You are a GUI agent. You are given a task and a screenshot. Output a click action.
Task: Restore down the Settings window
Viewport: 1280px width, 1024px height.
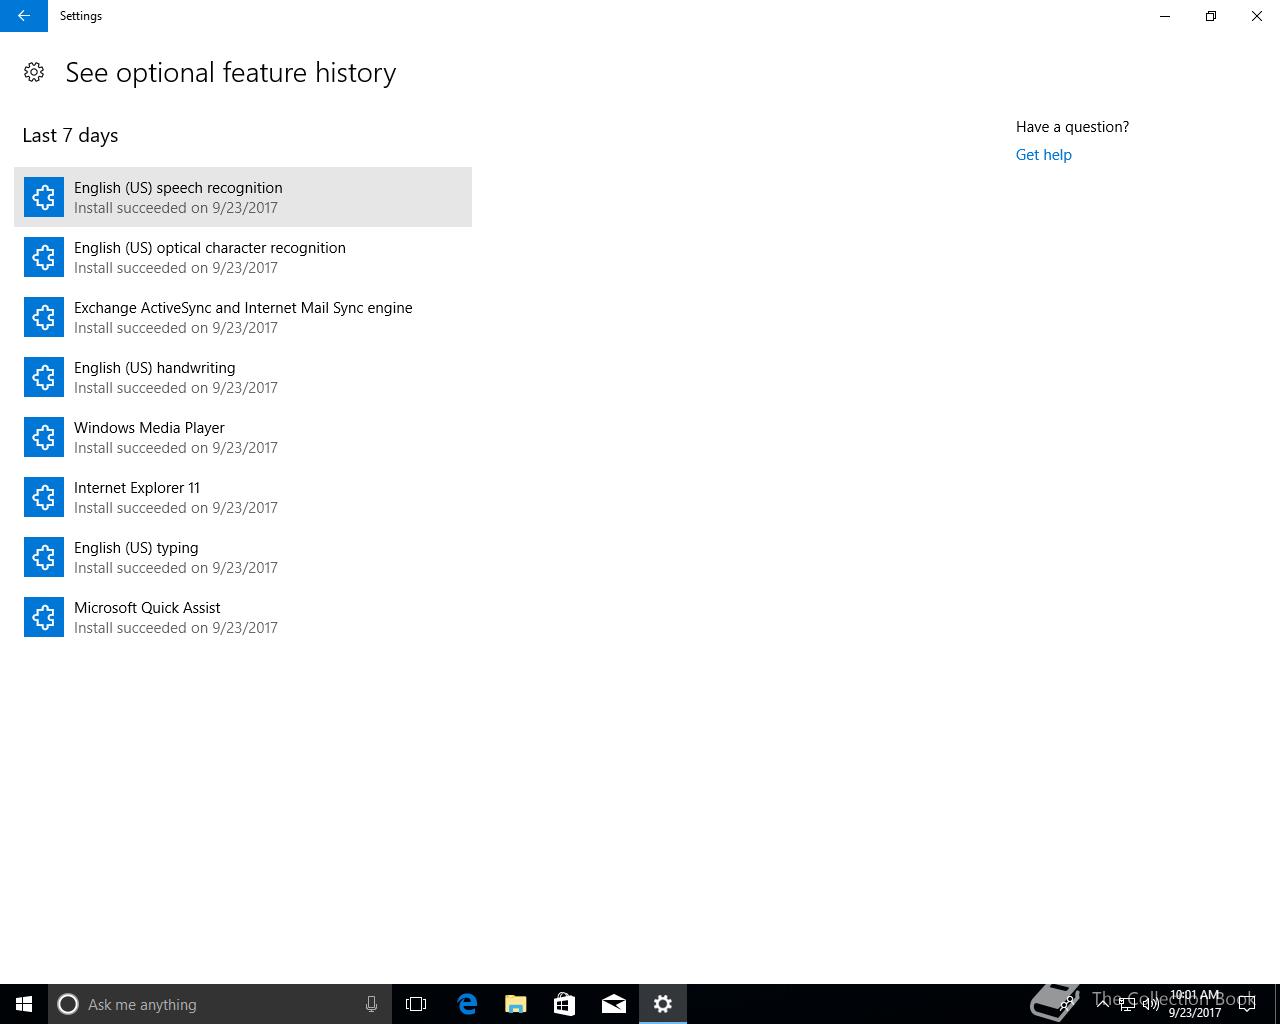click(x=1211, y=16)
